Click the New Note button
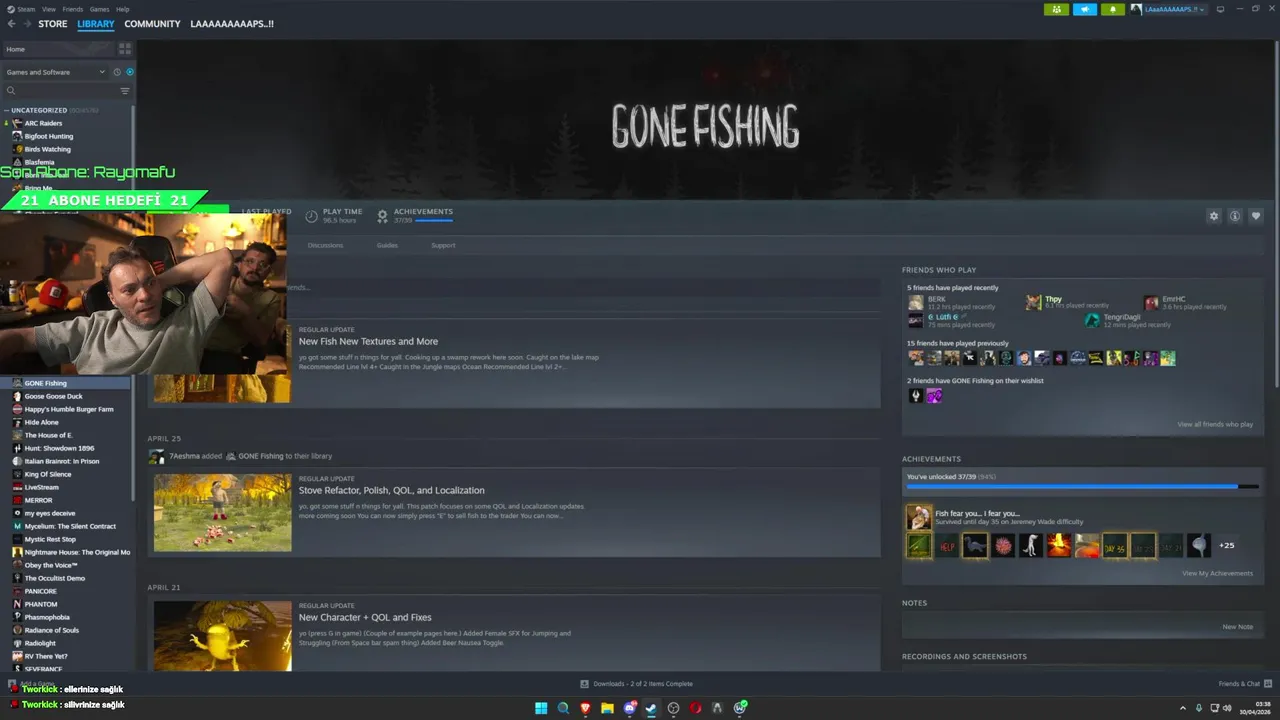This screenshot has width=1280, height=720. (x=1238, y=626)
